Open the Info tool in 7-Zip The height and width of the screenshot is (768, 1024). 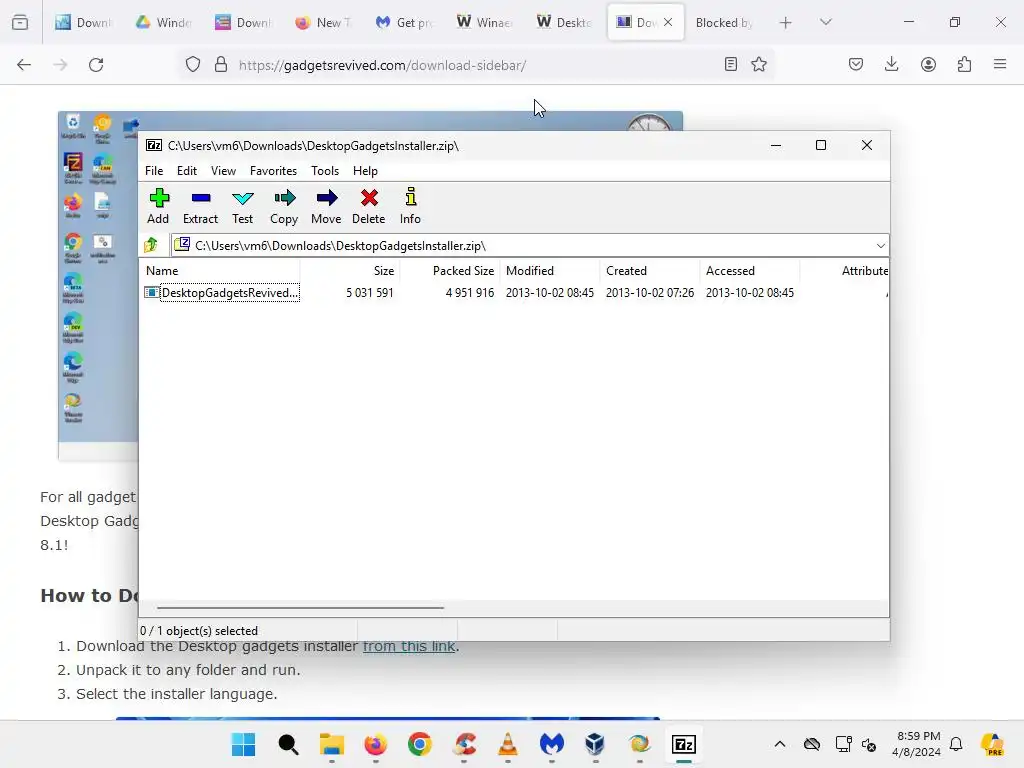(410, 206)
